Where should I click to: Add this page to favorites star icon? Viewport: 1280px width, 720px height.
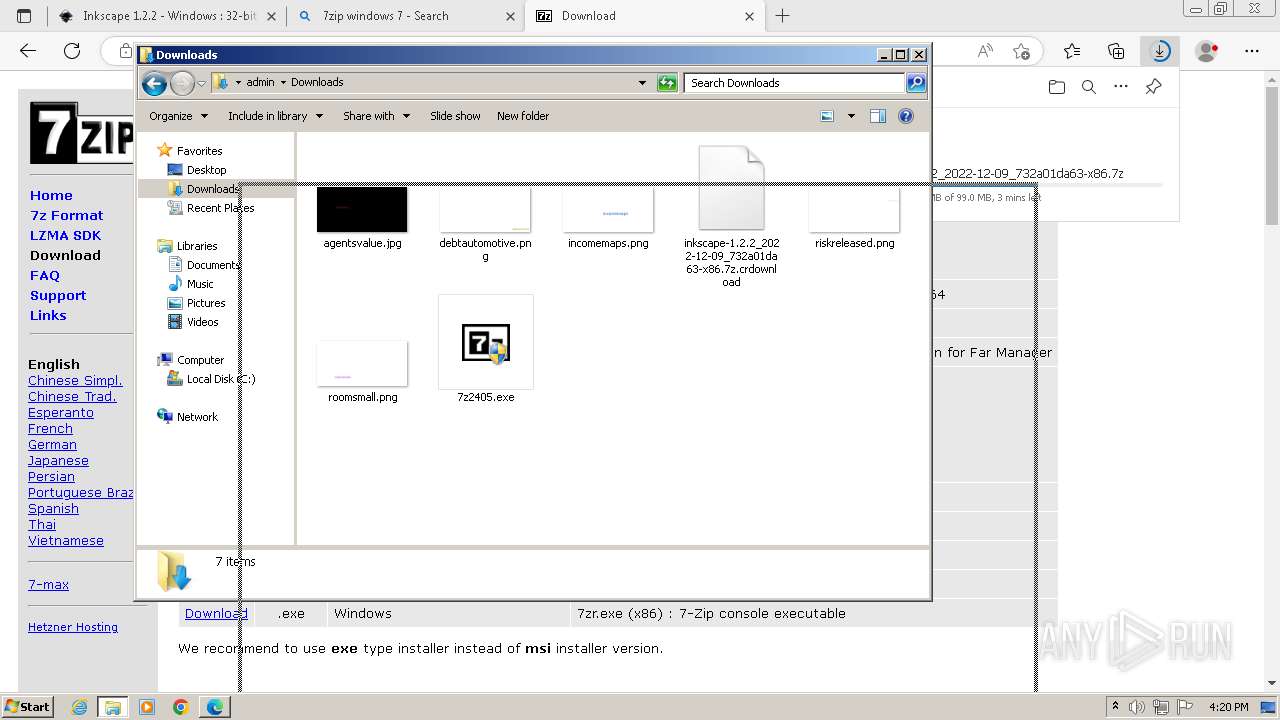point(1021,51)
